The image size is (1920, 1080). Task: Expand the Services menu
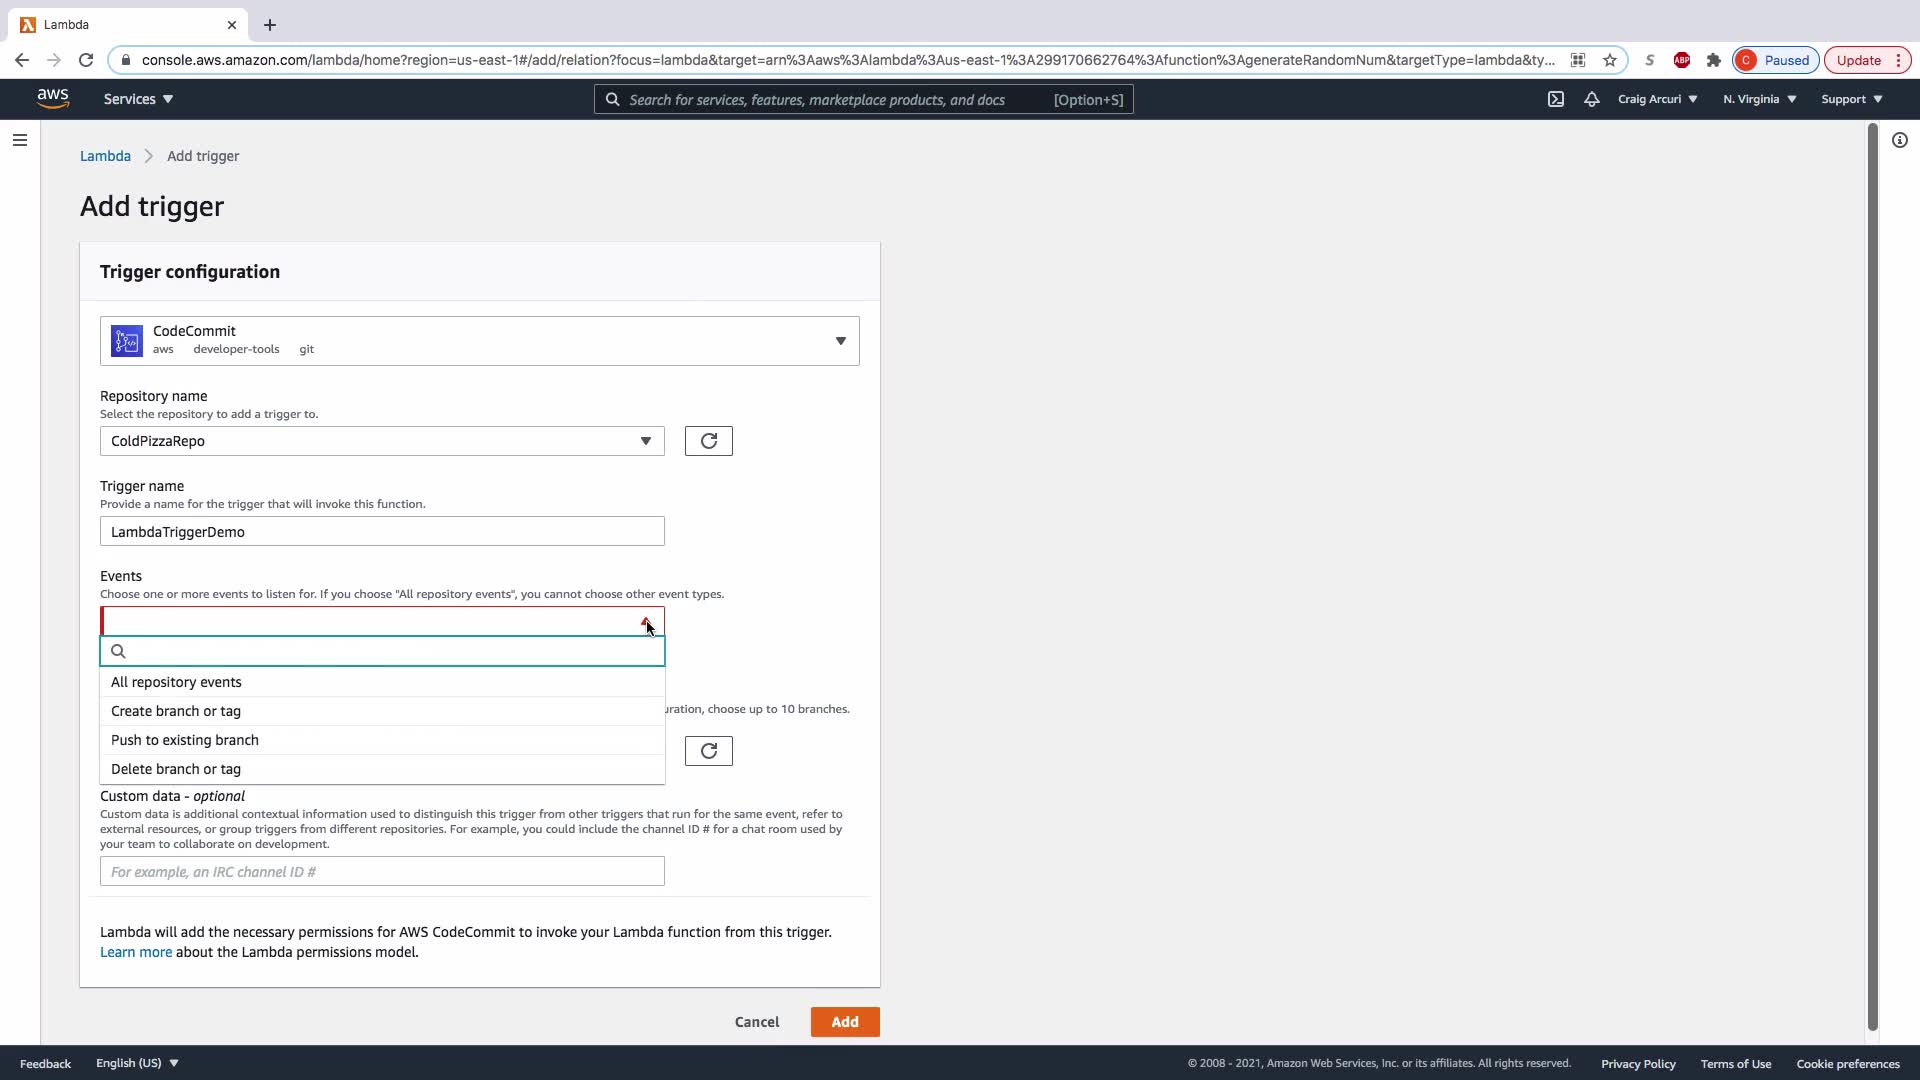pos(138,99)
